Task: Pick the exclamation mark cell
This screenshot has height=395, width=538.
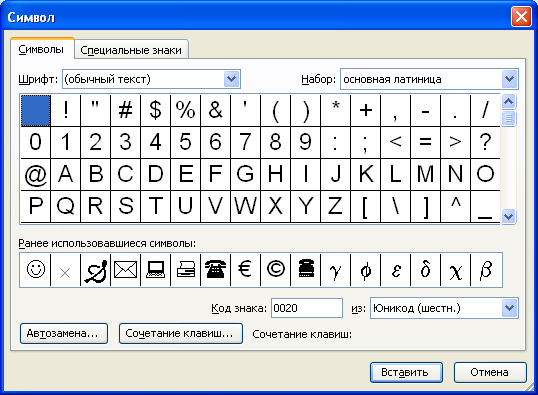Action: pyautogui.click(x=65, y=111)
